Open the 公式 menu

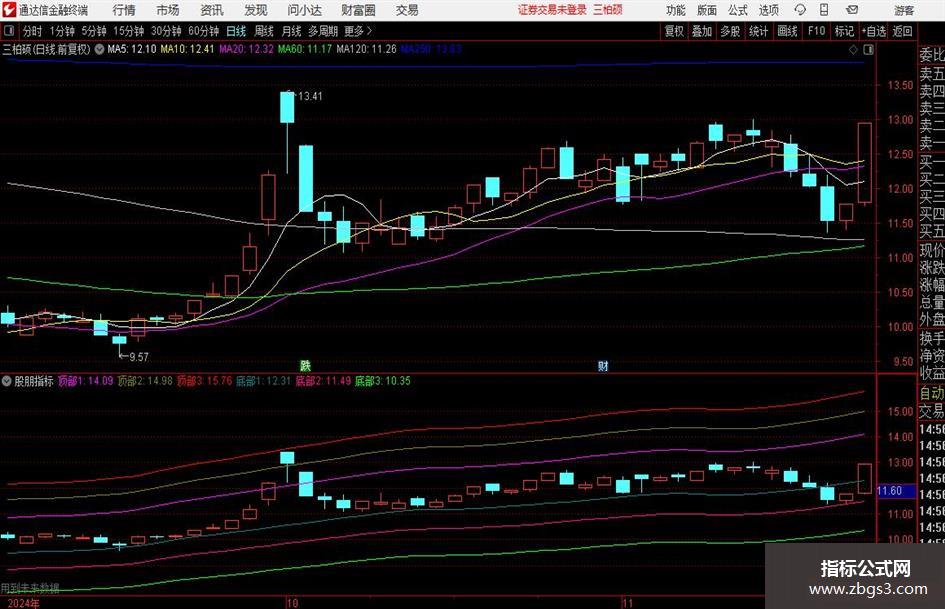pos(737,10)
